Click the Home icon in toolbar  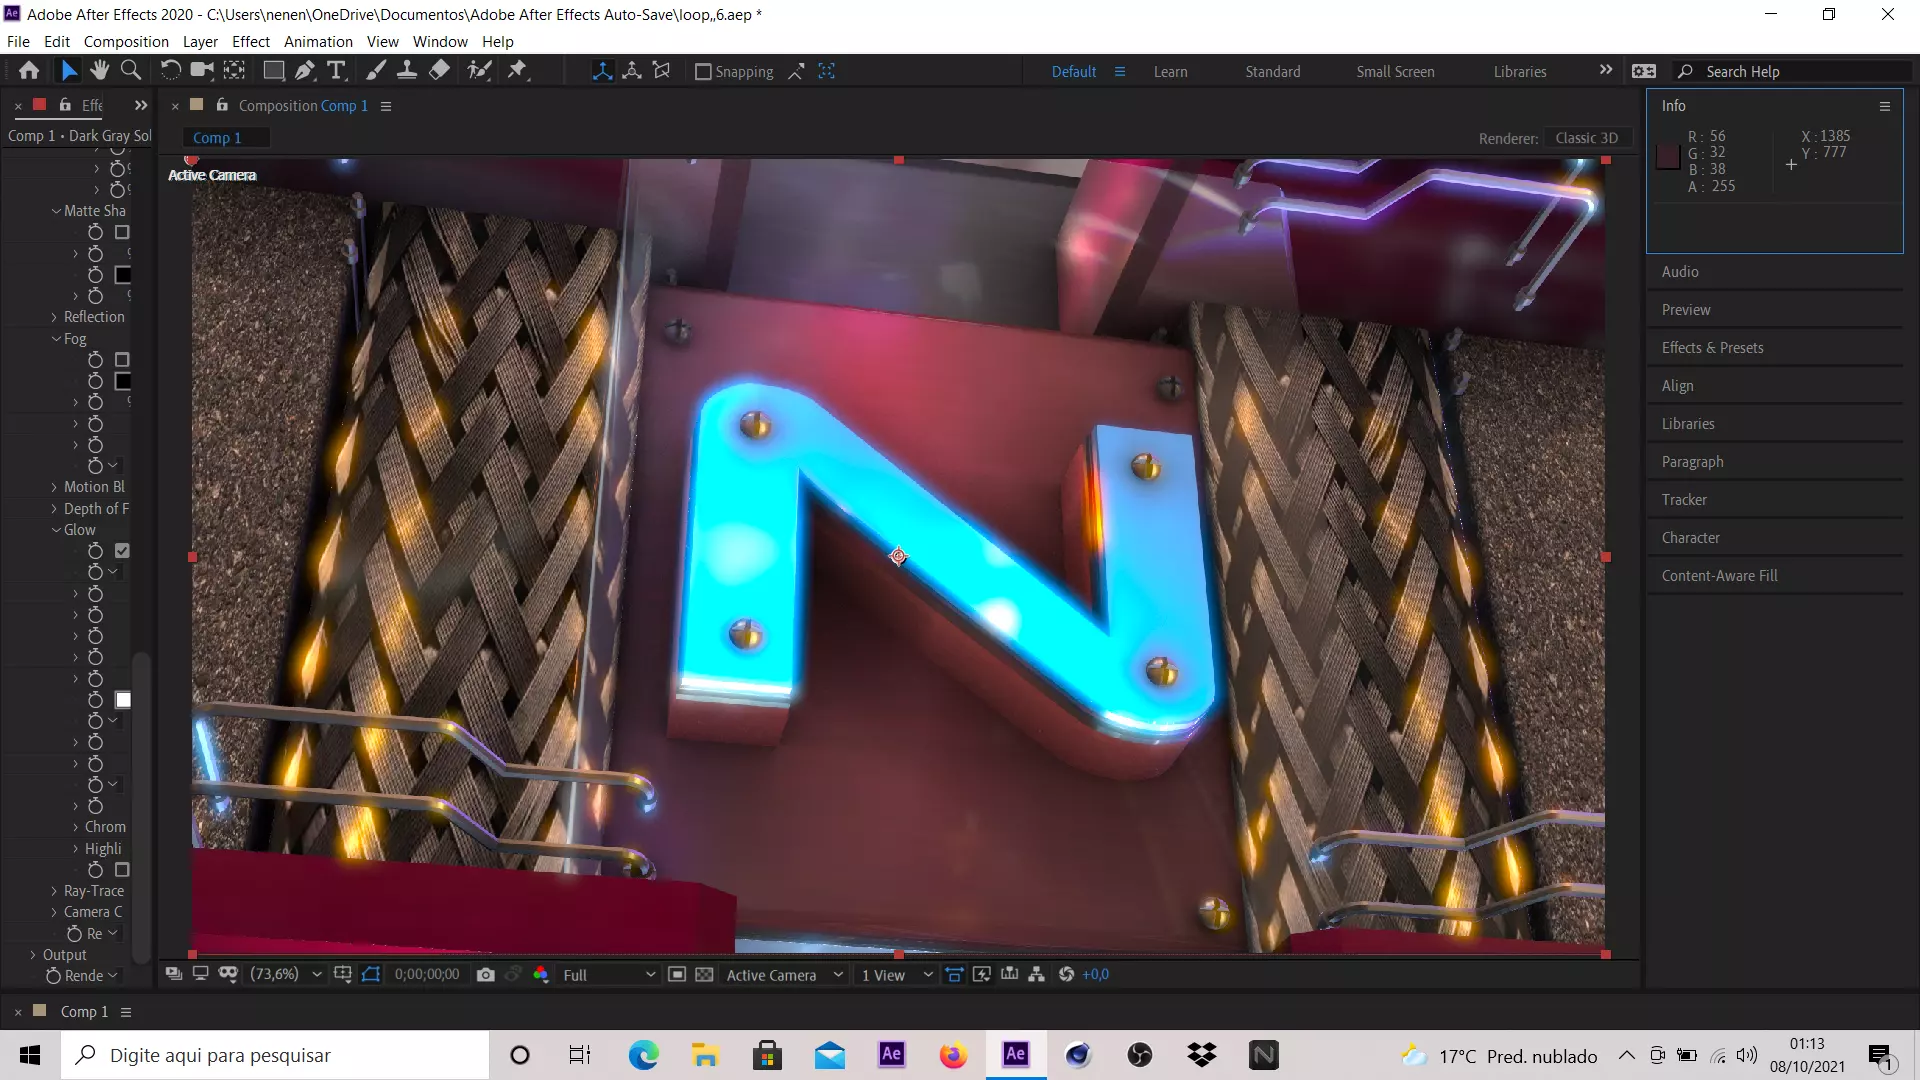click(x=29, y=71)
